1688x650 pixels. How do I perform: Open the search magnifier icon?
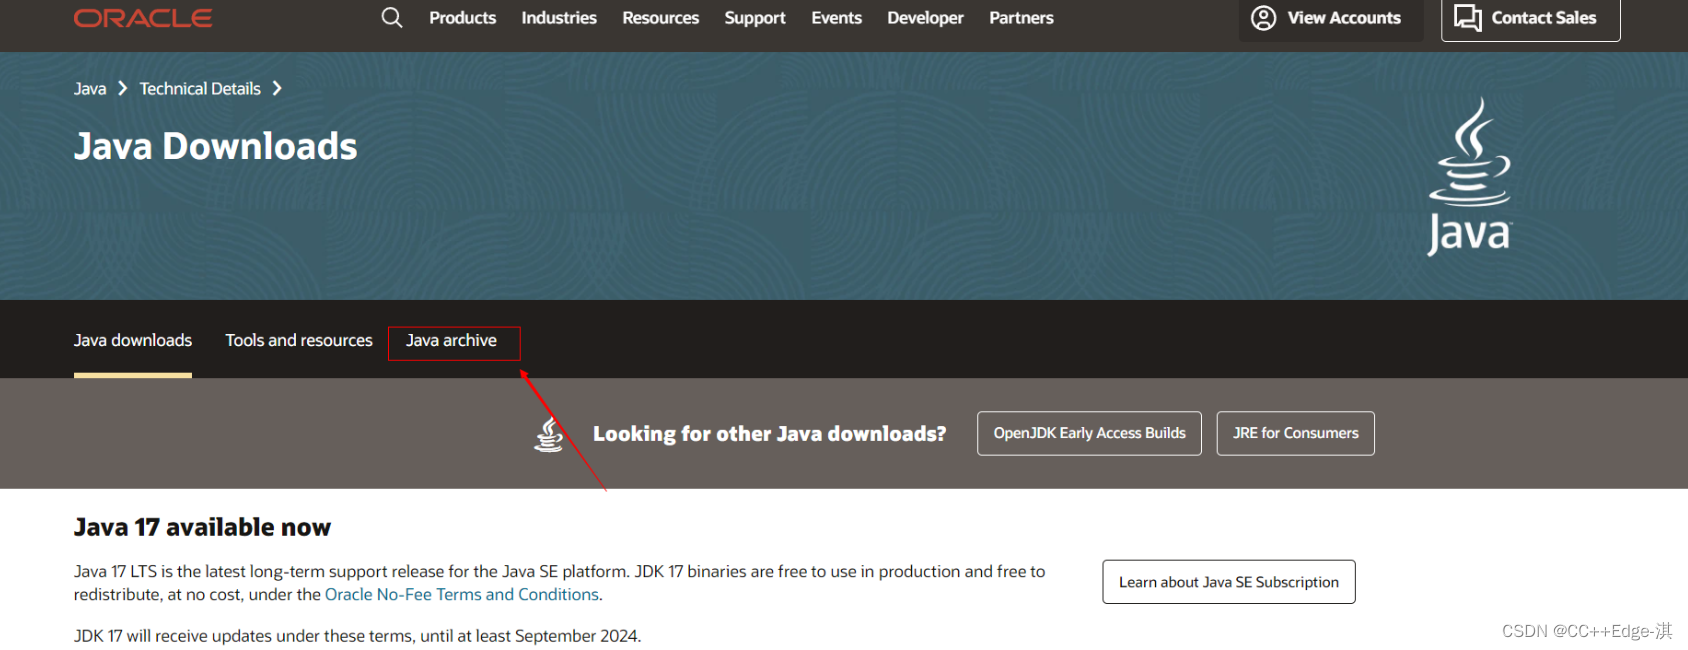pyautogui.click(x=392, y=18)
